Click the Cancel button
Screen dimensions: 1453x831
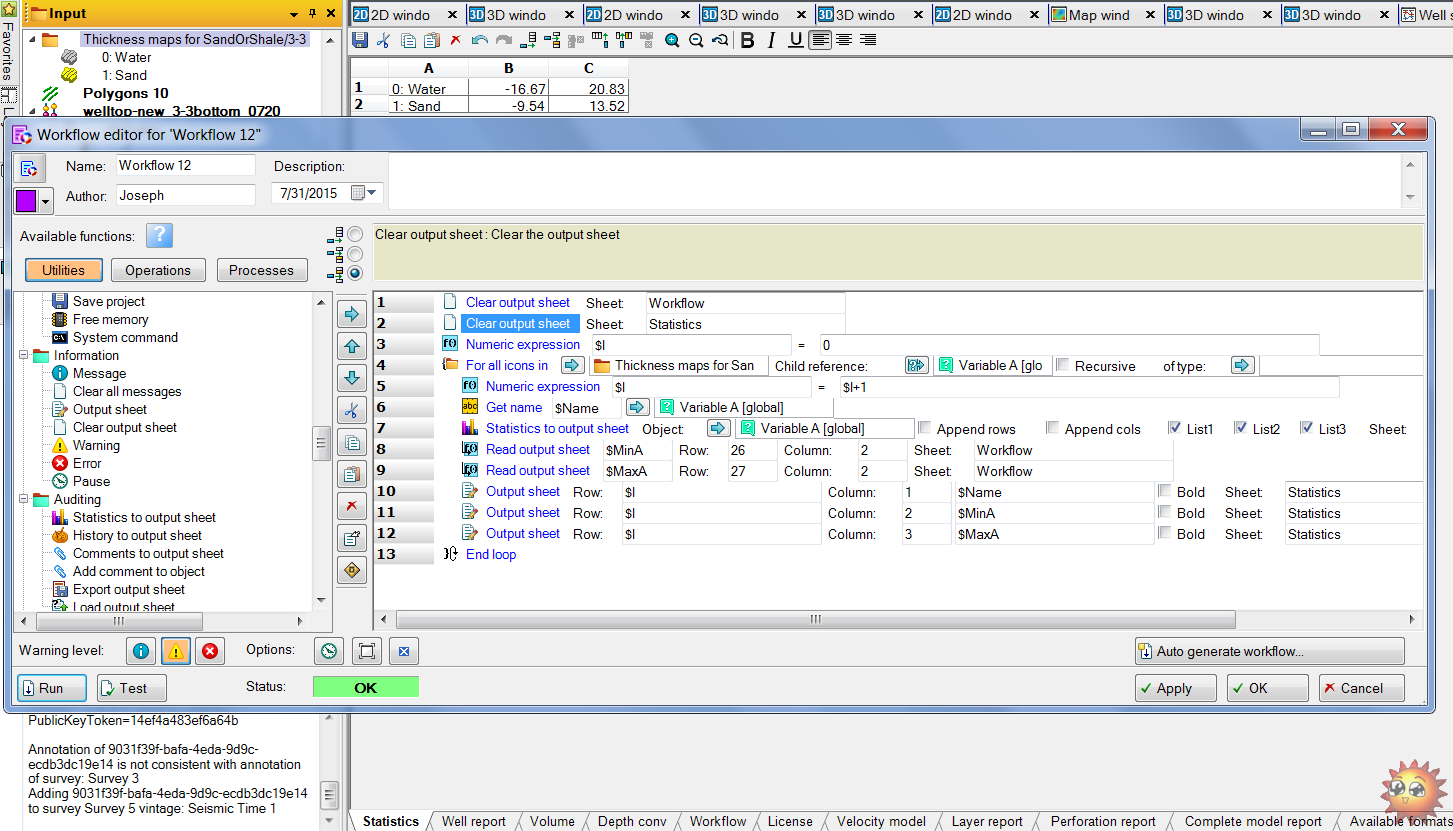pyautogui.click(x=1362, y=688)
